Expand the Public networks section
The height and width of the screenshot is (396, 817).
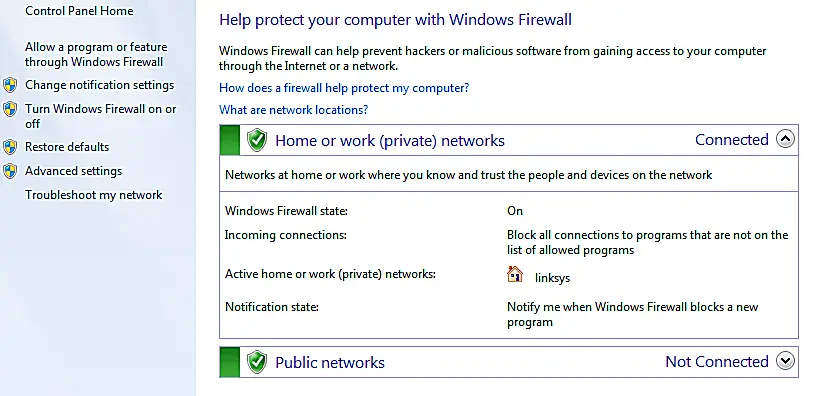pyautogui.click(x=785, y=361)
